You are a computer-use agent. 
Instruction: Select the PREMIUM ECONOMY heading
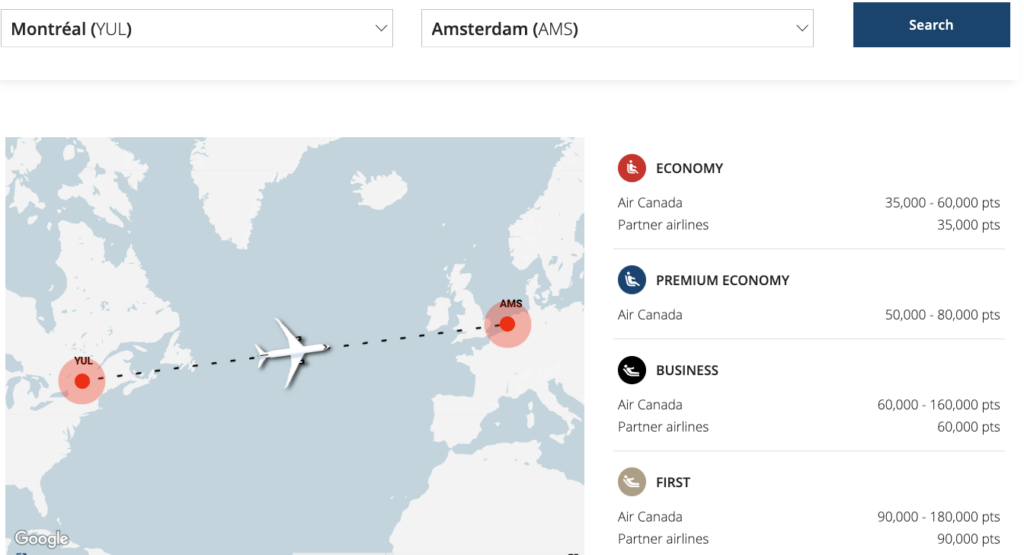[722, 280]
